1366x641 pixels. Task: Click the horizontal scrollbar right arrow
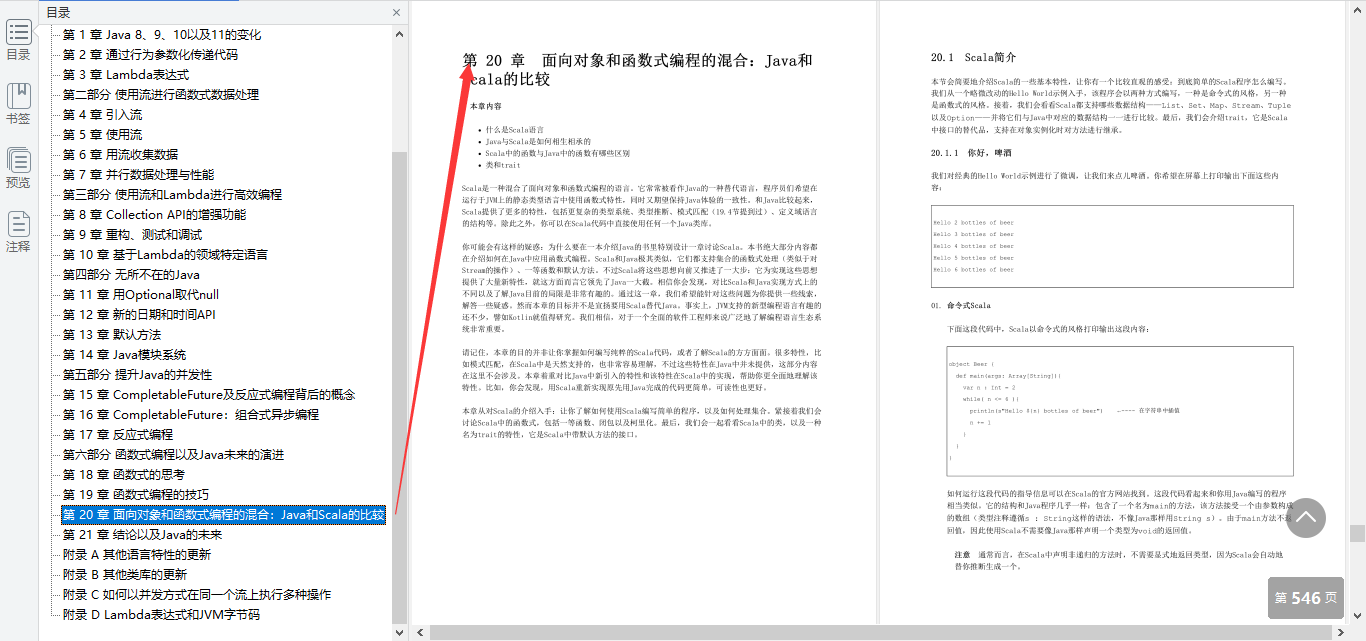1339,633
